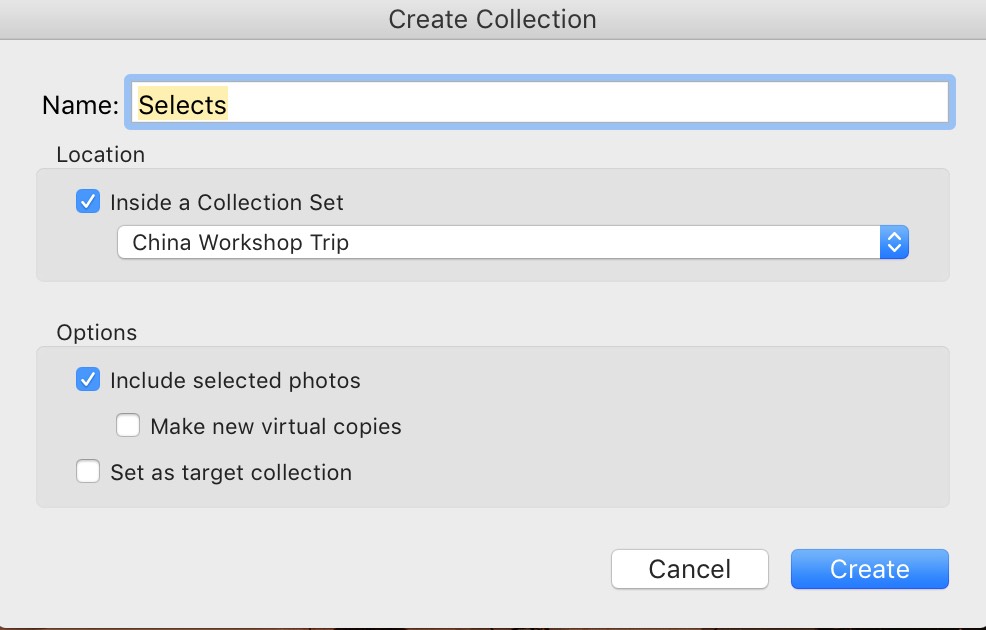Open the China Workshop Trip dropdown
The image size is (986, 630).
pyautogui.click(x=512, y=242)
